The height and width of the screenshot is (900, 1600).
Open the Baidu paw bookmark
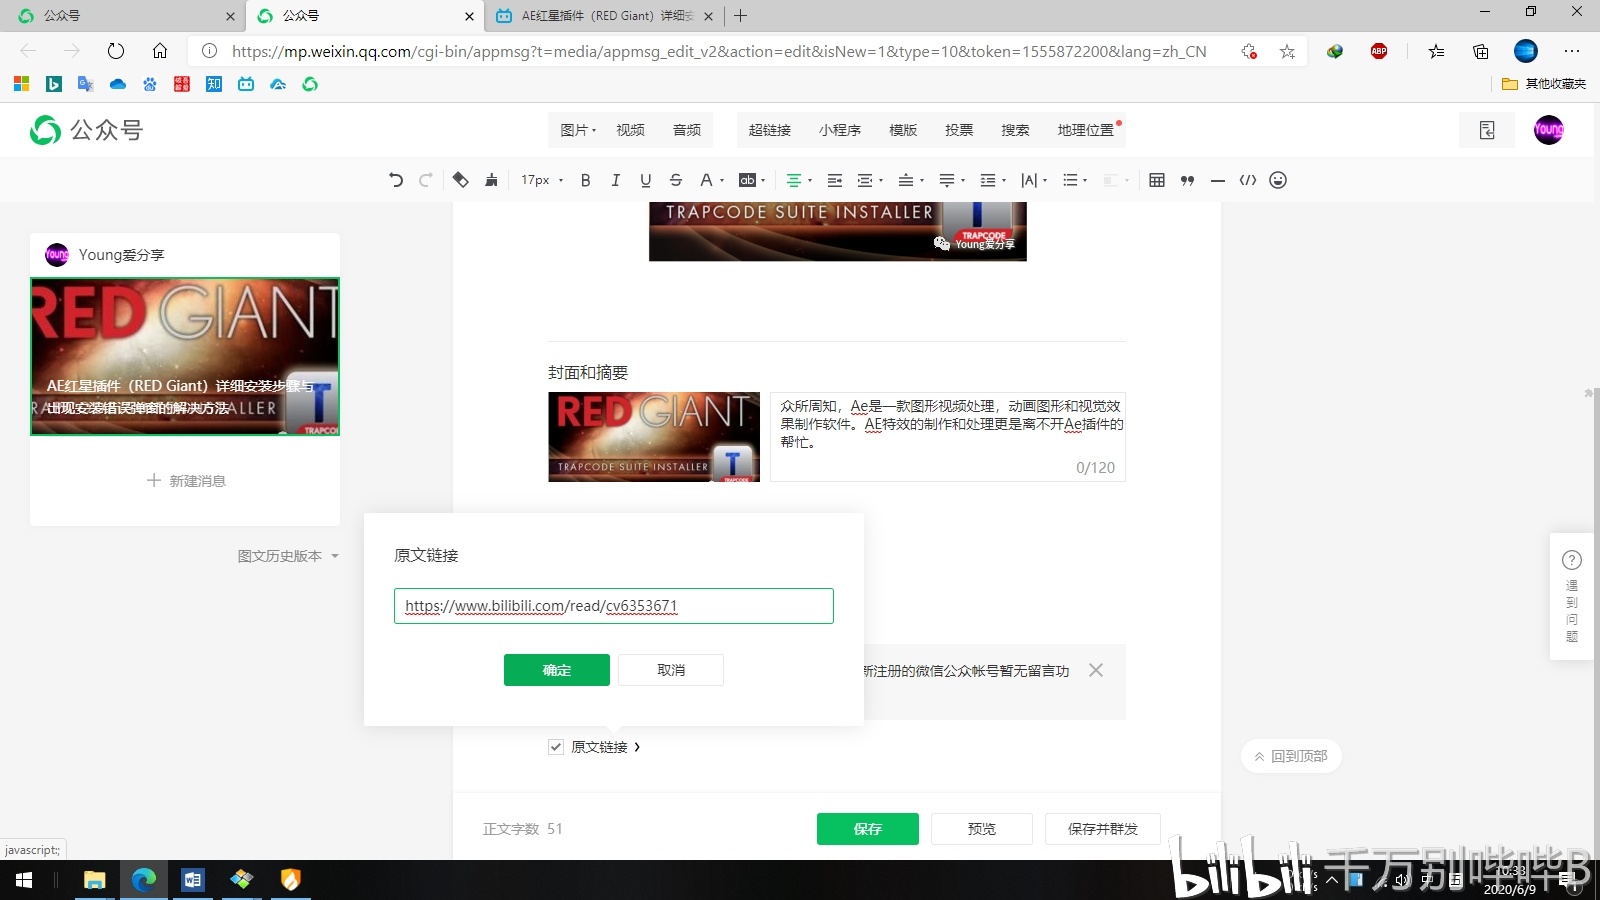(150, 84)
